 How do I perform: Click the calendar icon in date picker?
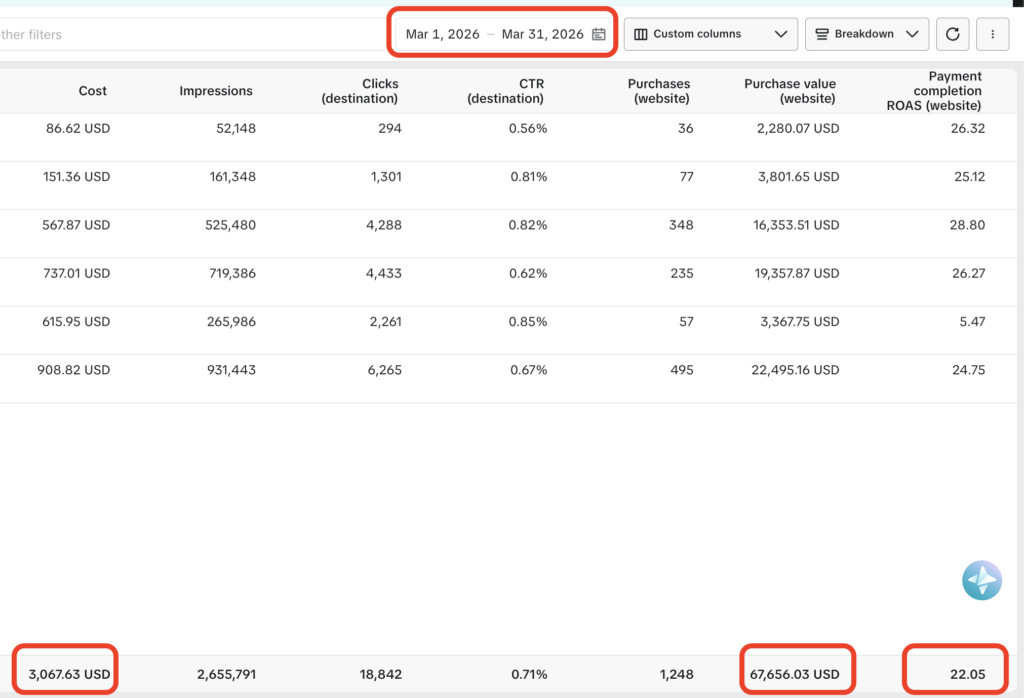click(598, 34)
